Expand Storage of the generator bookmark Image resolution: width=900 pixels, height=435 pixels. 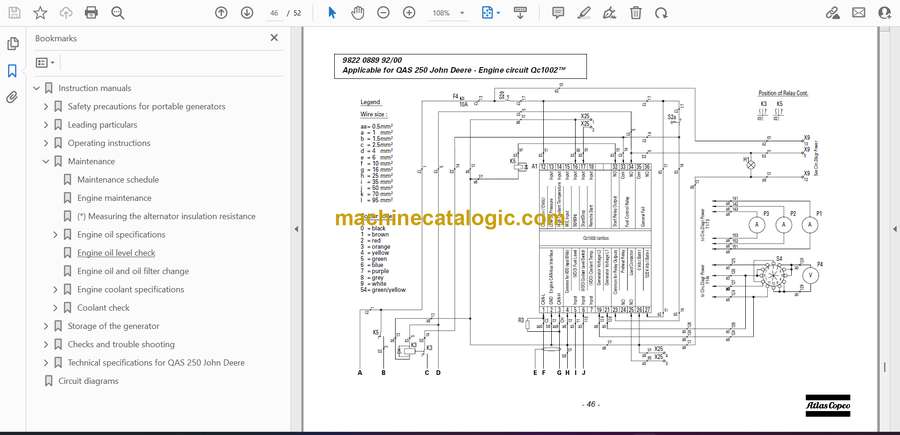coord(46,326)
